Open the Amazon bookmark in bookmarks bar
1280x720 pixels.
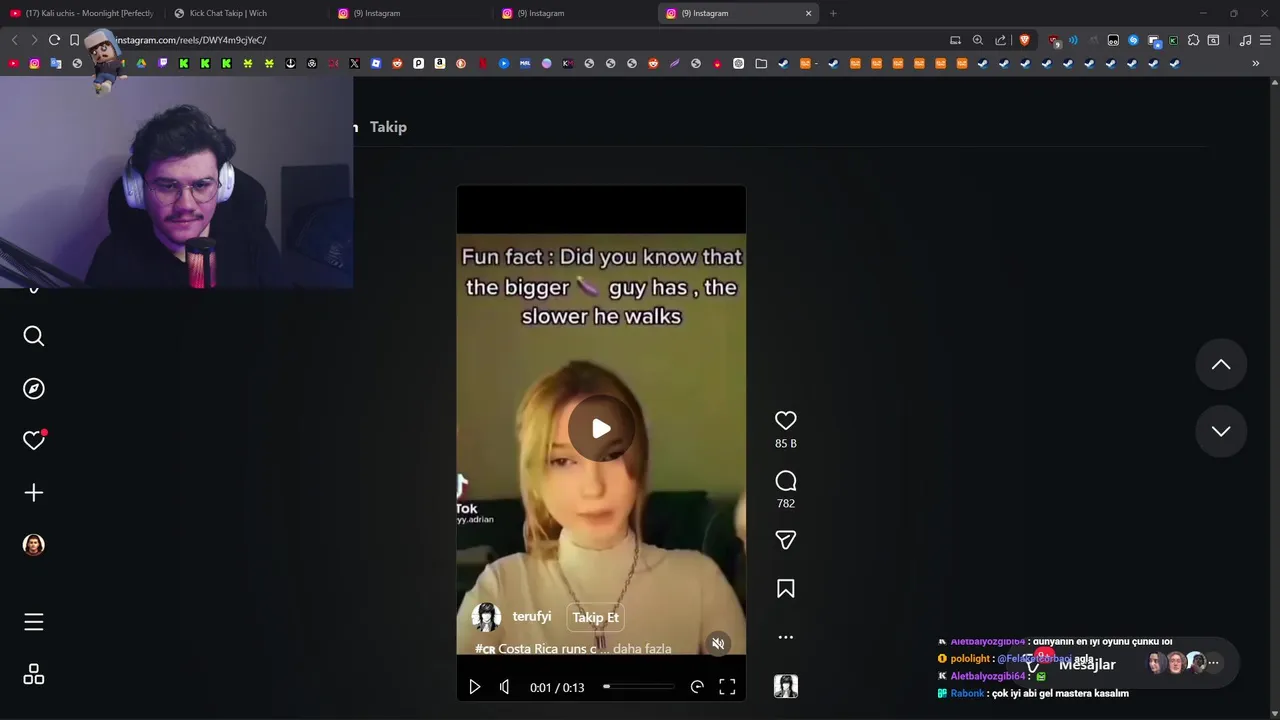[440, 63]
